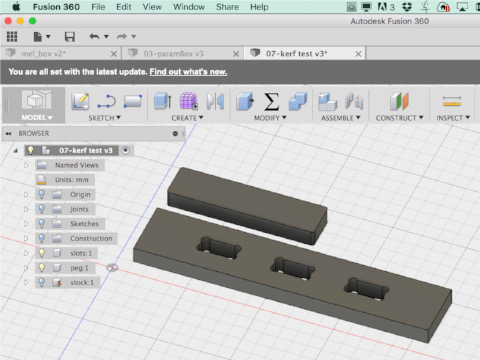The width and height of the screenshot is (480, 360).
Task: Expand the Sketches folder
Action: click(x=26, y=224)
